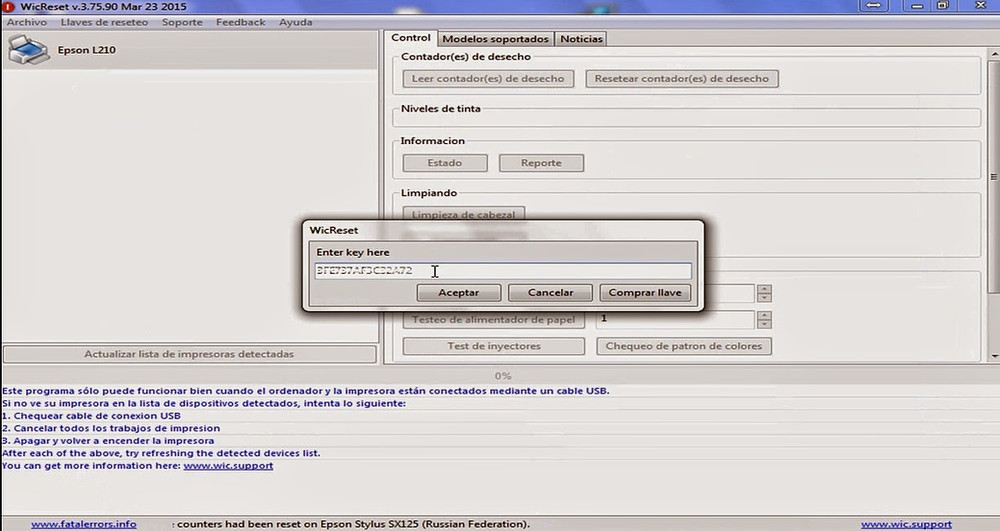Open the www.fatalerrors.info link
Viewport: 1000px width, 531px height.
tap(84, 524)
